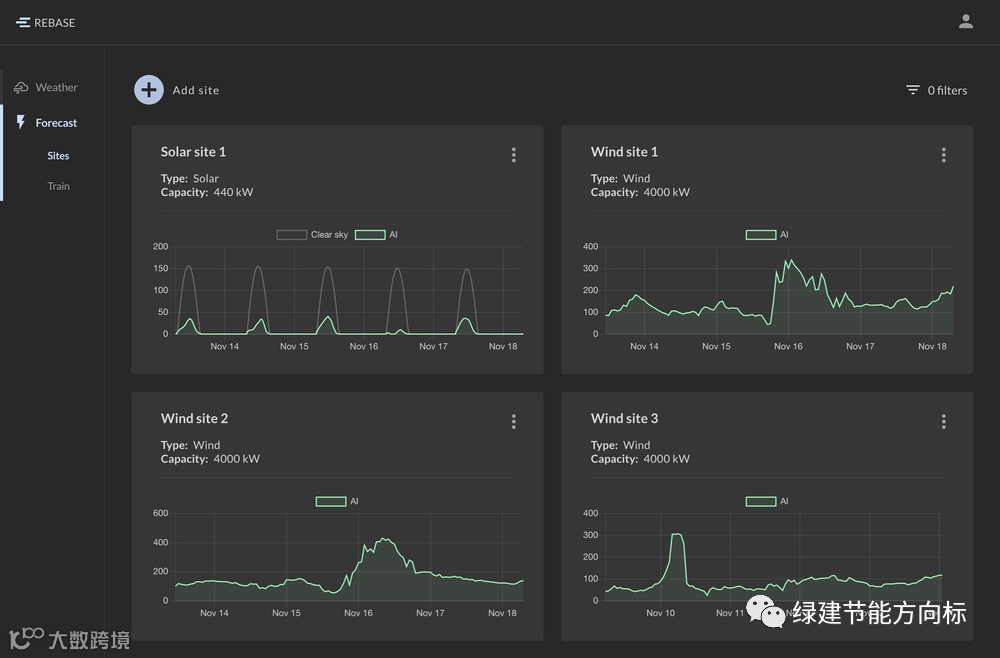The height and width of the screenshot is (658, 1000).
Task: Click the filter lines icon
Action: point(913,90)
